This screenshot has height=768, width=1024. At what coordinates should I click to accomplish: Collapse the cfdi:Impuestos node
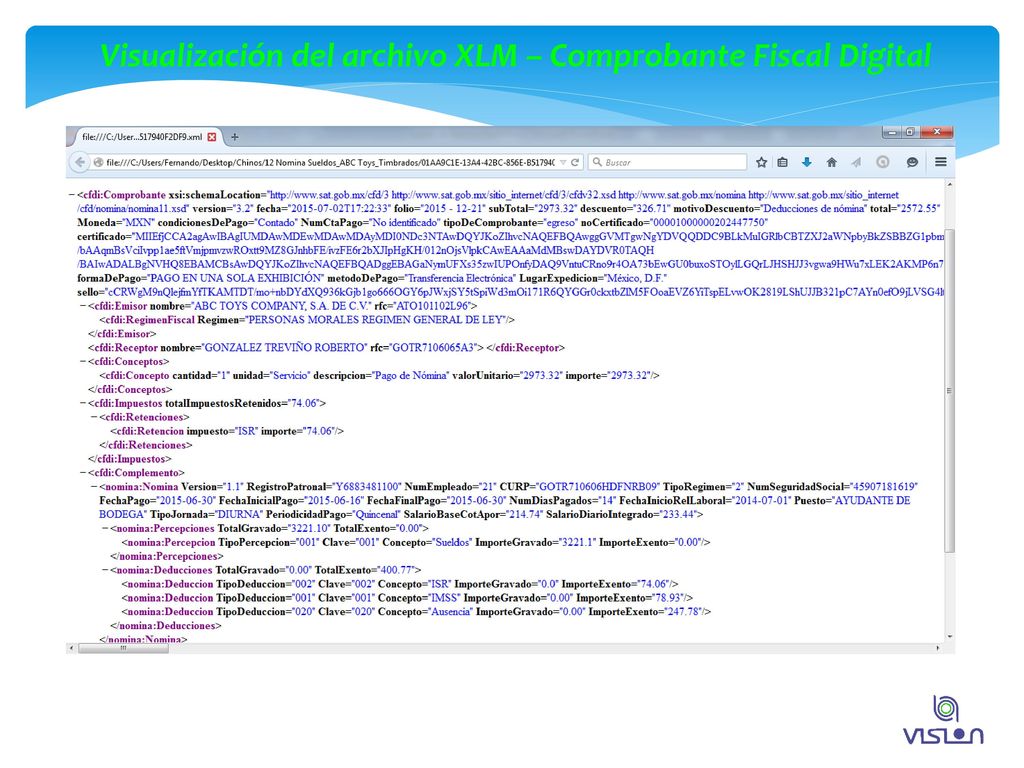tap(82, 403)
